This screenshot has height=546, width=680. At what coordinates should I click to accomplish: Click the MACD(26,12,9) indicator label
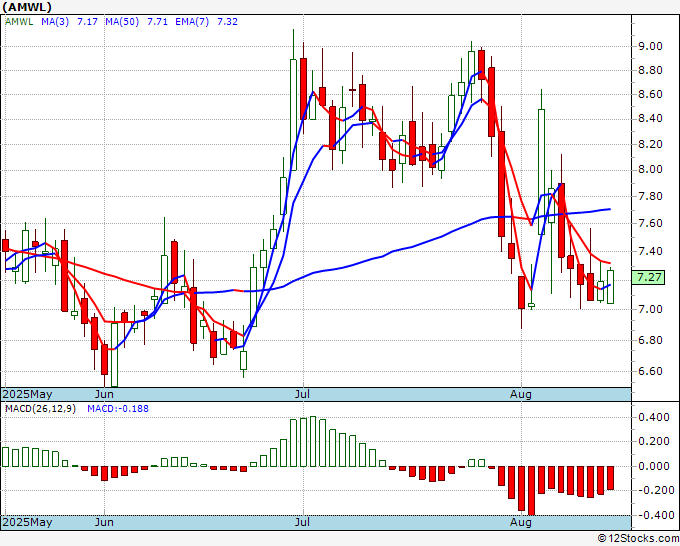pyautogui.click(x=40, y=409)
